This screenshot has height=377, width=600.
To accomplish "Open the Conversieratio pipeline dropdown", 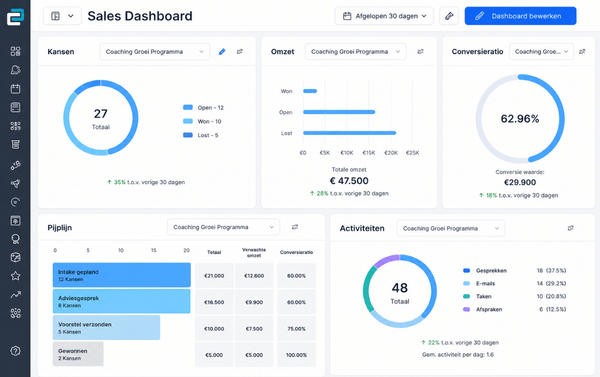I will tap(541, 52).
